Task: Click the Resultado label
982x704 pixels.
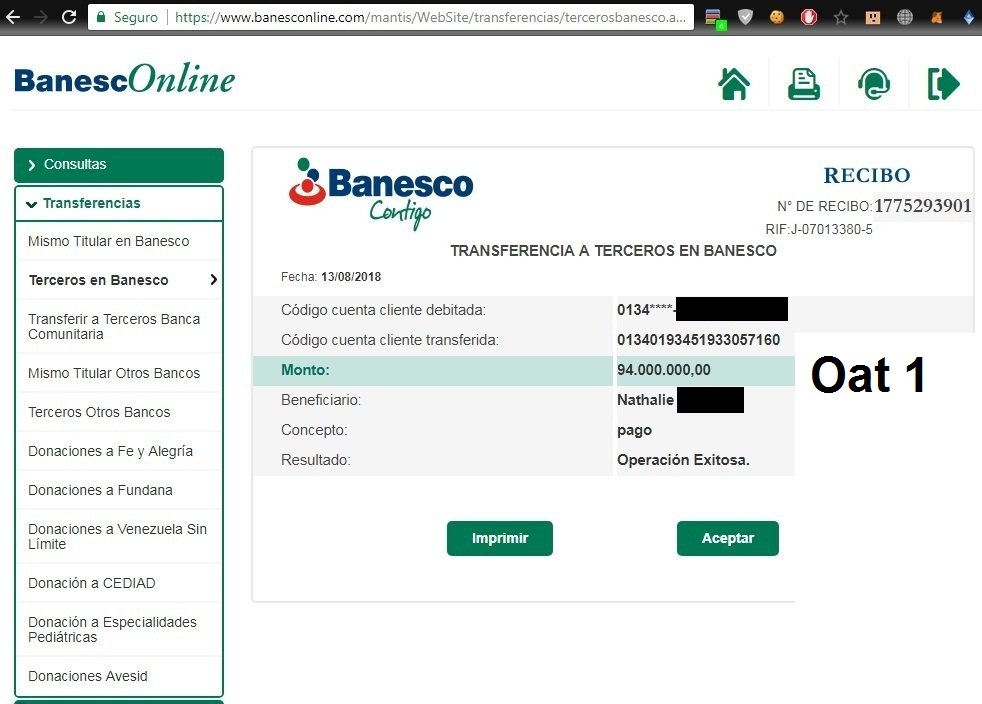Action: pos(315,460)
